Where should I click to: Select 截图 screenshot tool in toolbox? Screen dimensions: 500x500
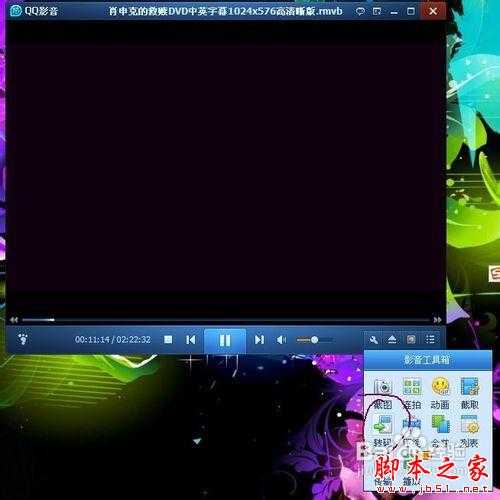coord(382,394)
